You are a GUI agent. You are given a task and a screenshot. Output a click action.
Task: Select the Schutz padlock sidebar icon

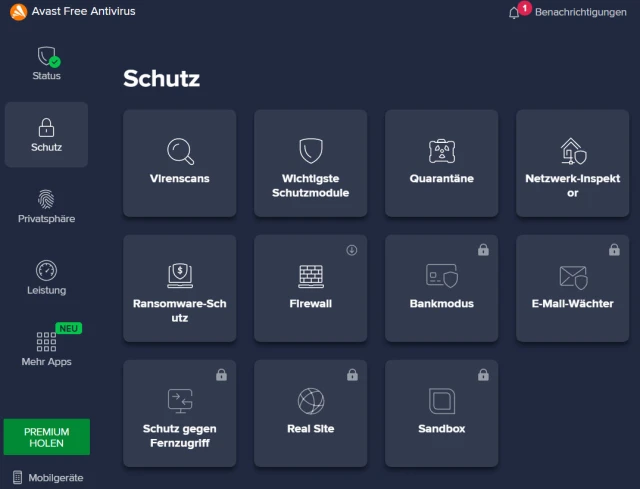coord(46,127)
